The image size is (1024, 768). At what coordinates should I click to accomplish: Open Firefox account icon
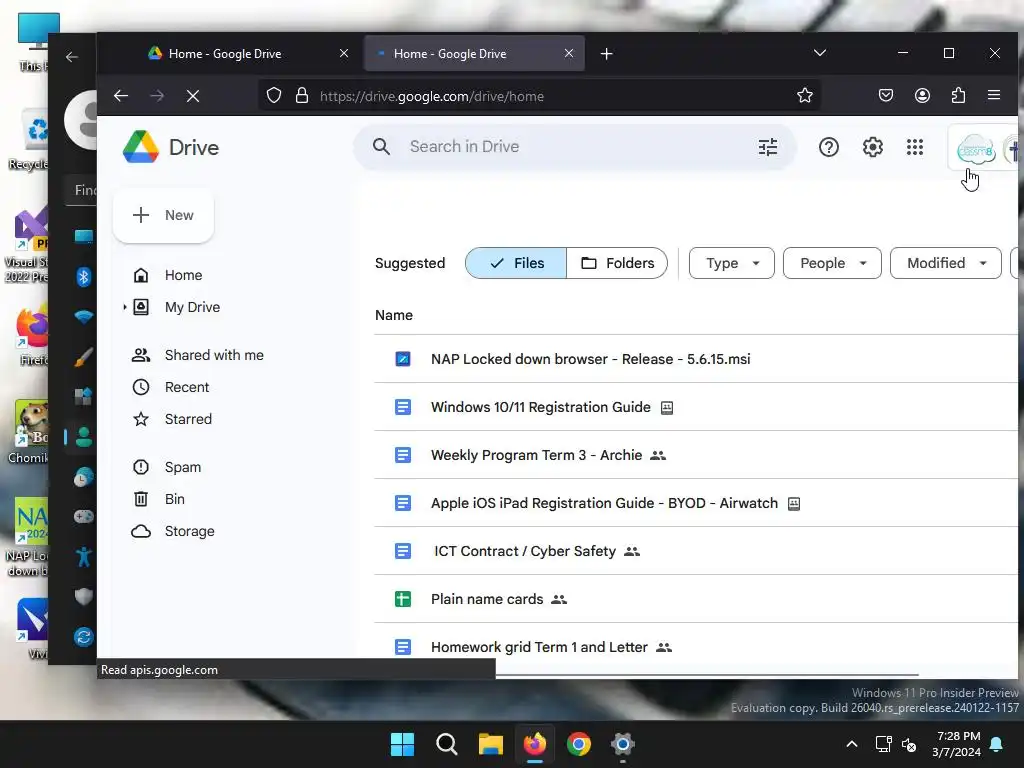[x=922, y=96]
